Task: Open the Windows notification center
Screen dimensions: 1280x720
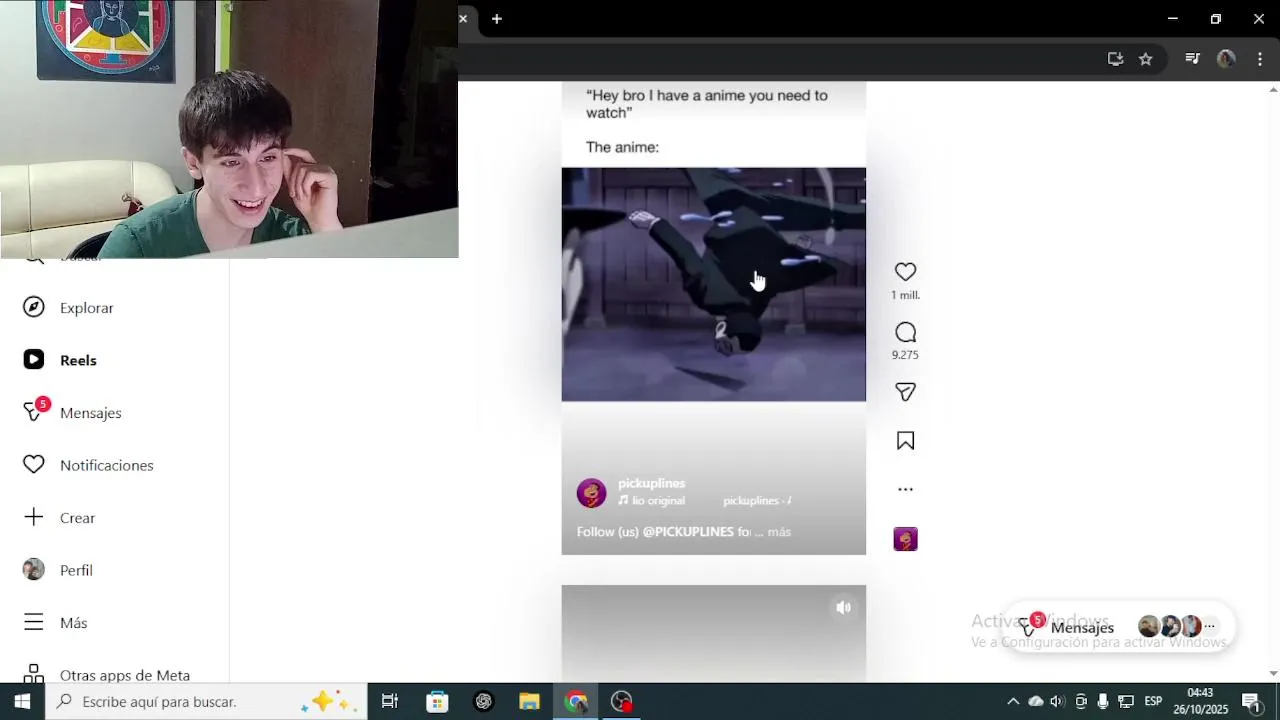Action: point(1251,701)
